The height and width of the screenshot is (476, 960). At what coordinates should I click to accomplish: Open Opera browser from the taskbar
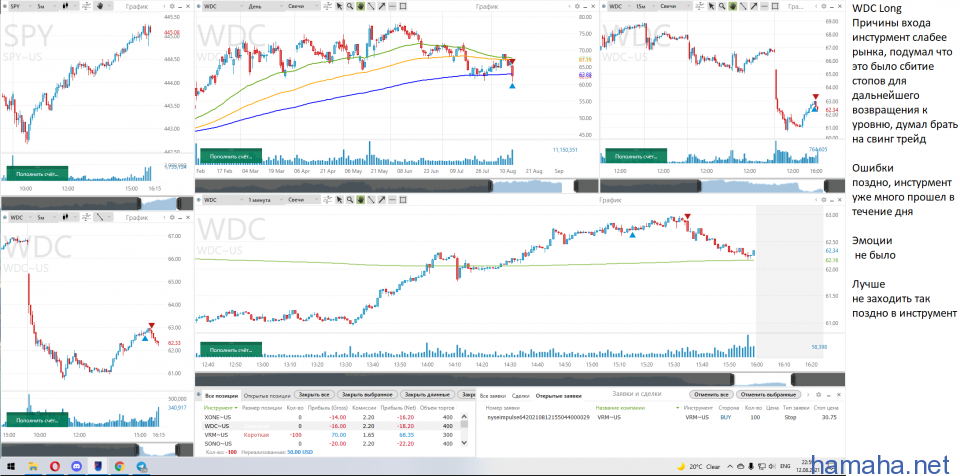tap(54, 466)
